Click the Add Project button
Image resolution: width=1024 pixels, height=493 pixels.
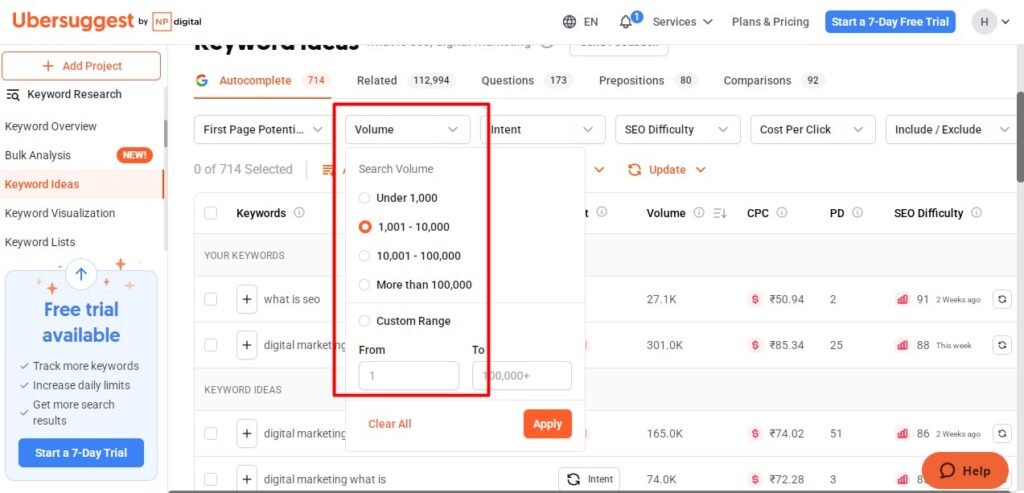coord(81,66)
